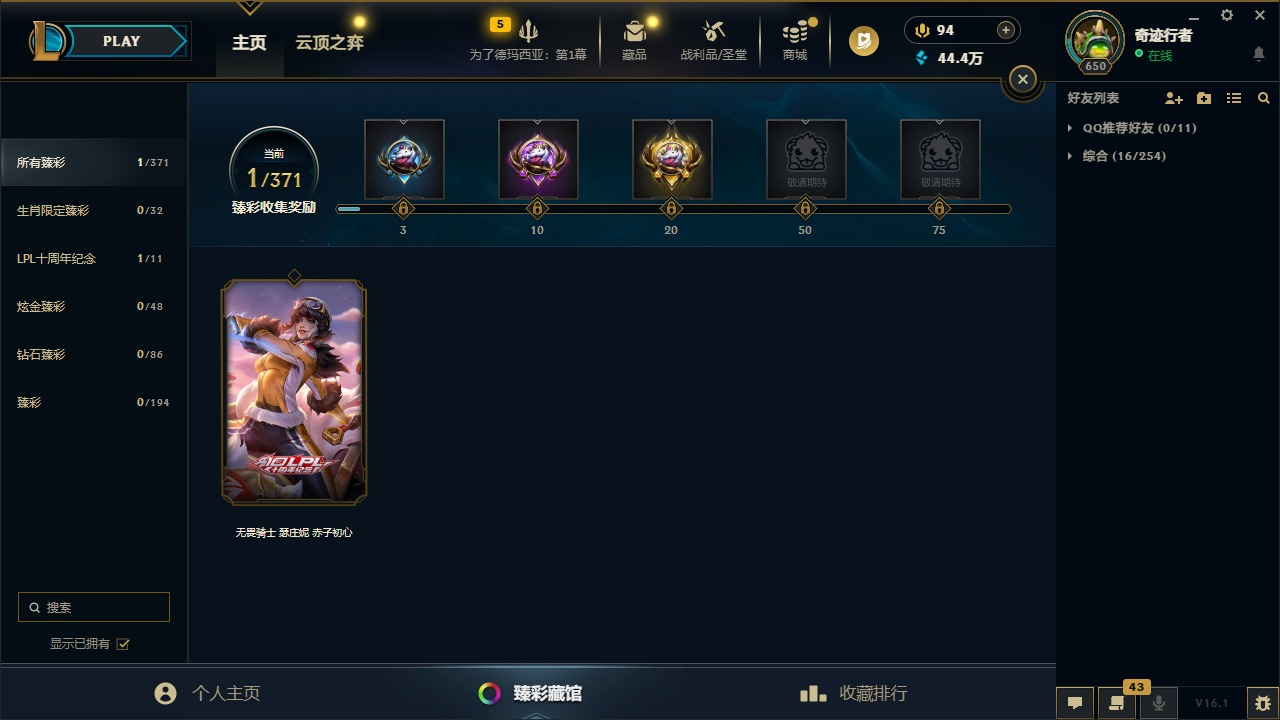Viewport: 1280px width, 720px height.
Task: Search friends with magnifier icon
Action: (x=1264, y=98)
